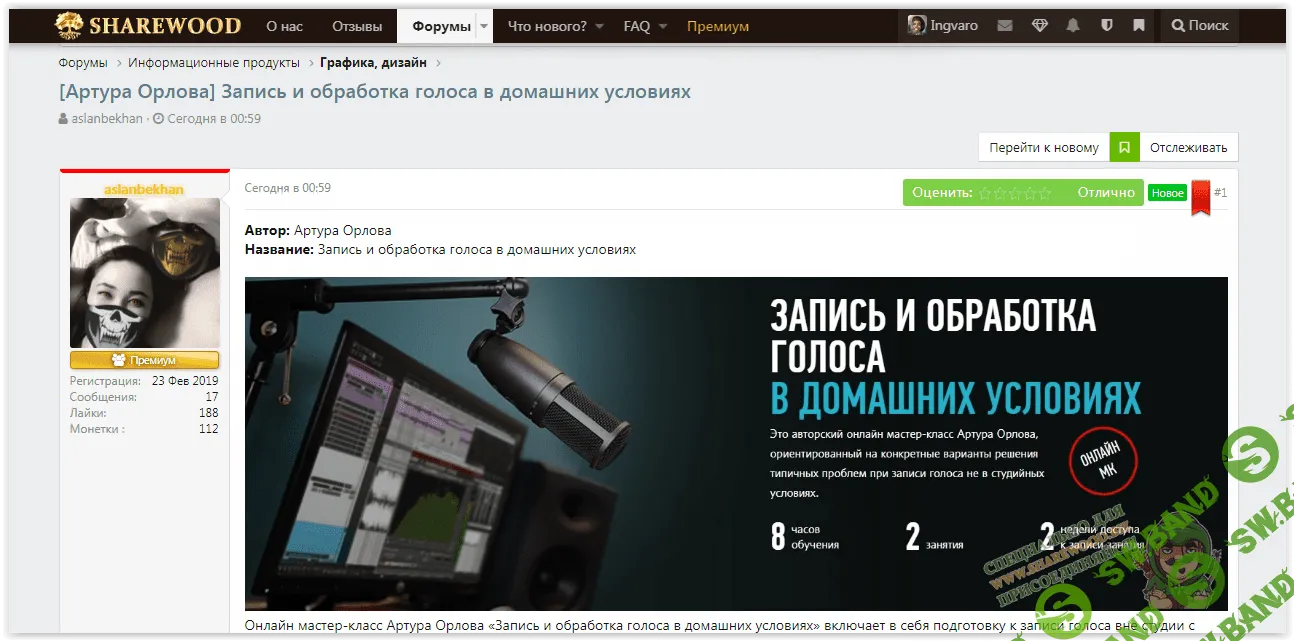This screenshot has width=1294, height=641.
Task: Click the diamond premium icon
Action: pyautogui.click(x=1040, y=26)
